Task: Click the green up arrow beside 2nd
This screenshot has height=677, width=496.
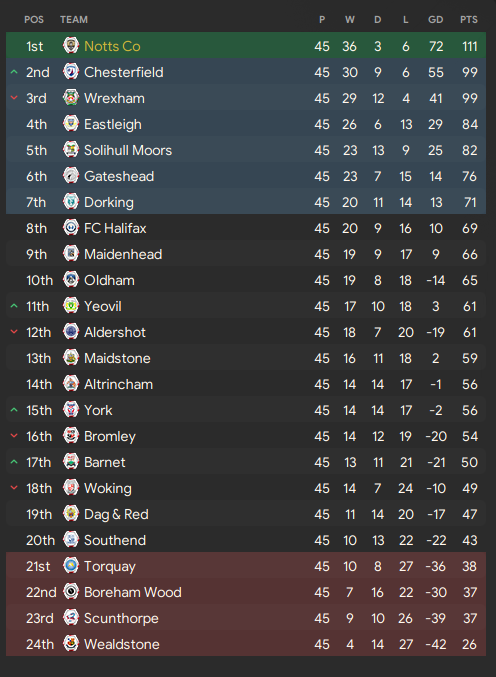Action: point(14,72)
